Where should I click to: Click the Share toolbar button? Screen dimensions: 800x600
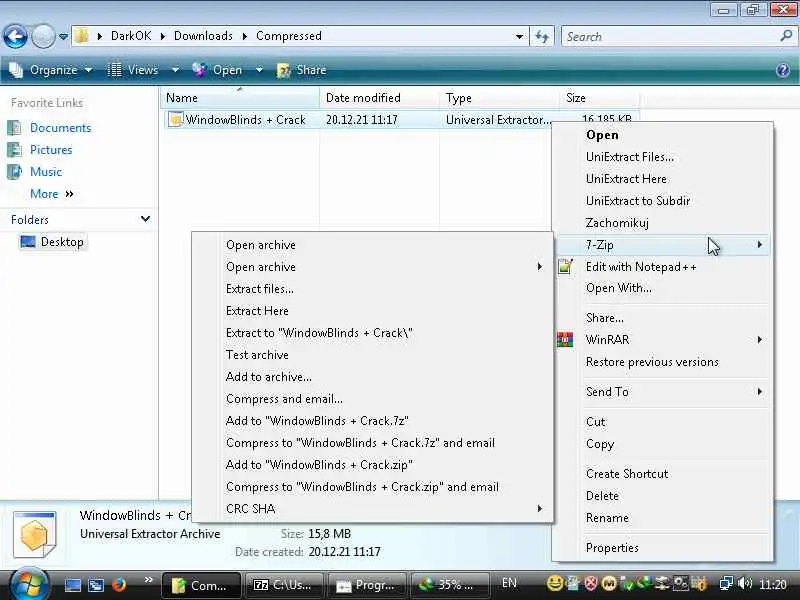point(302,70)
